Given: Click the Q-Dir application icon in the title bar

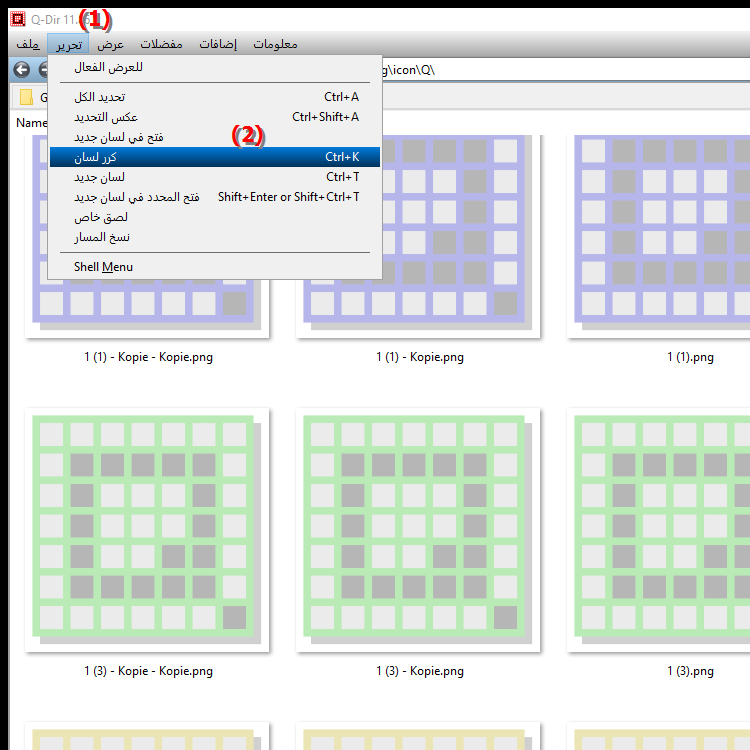Looking at the screenshot, I should coord(18,19).
